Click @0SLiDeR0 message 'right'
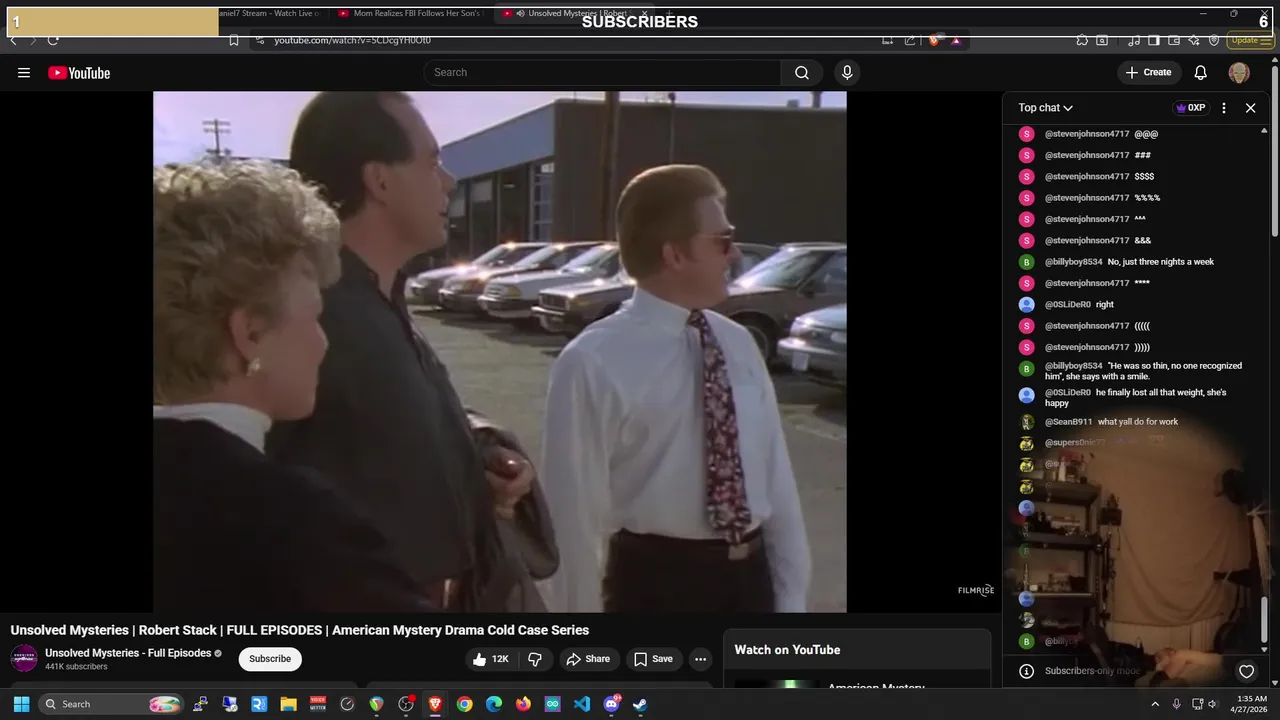The width and height of the screenshot is (1280, 720). click(1104, 305)
